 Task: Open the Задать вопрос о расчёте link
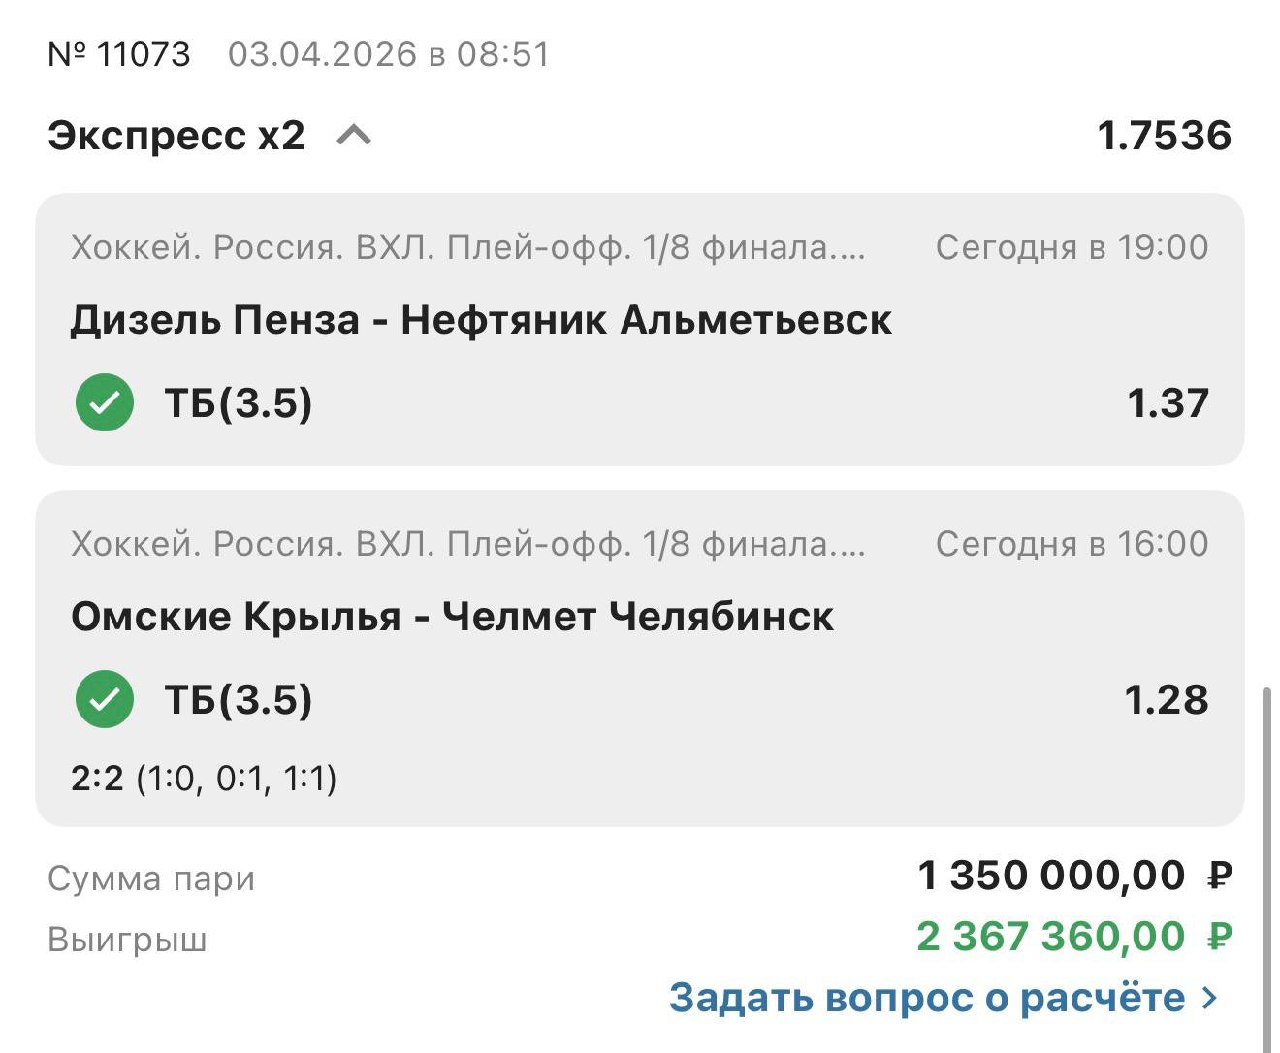click(926, 997)
